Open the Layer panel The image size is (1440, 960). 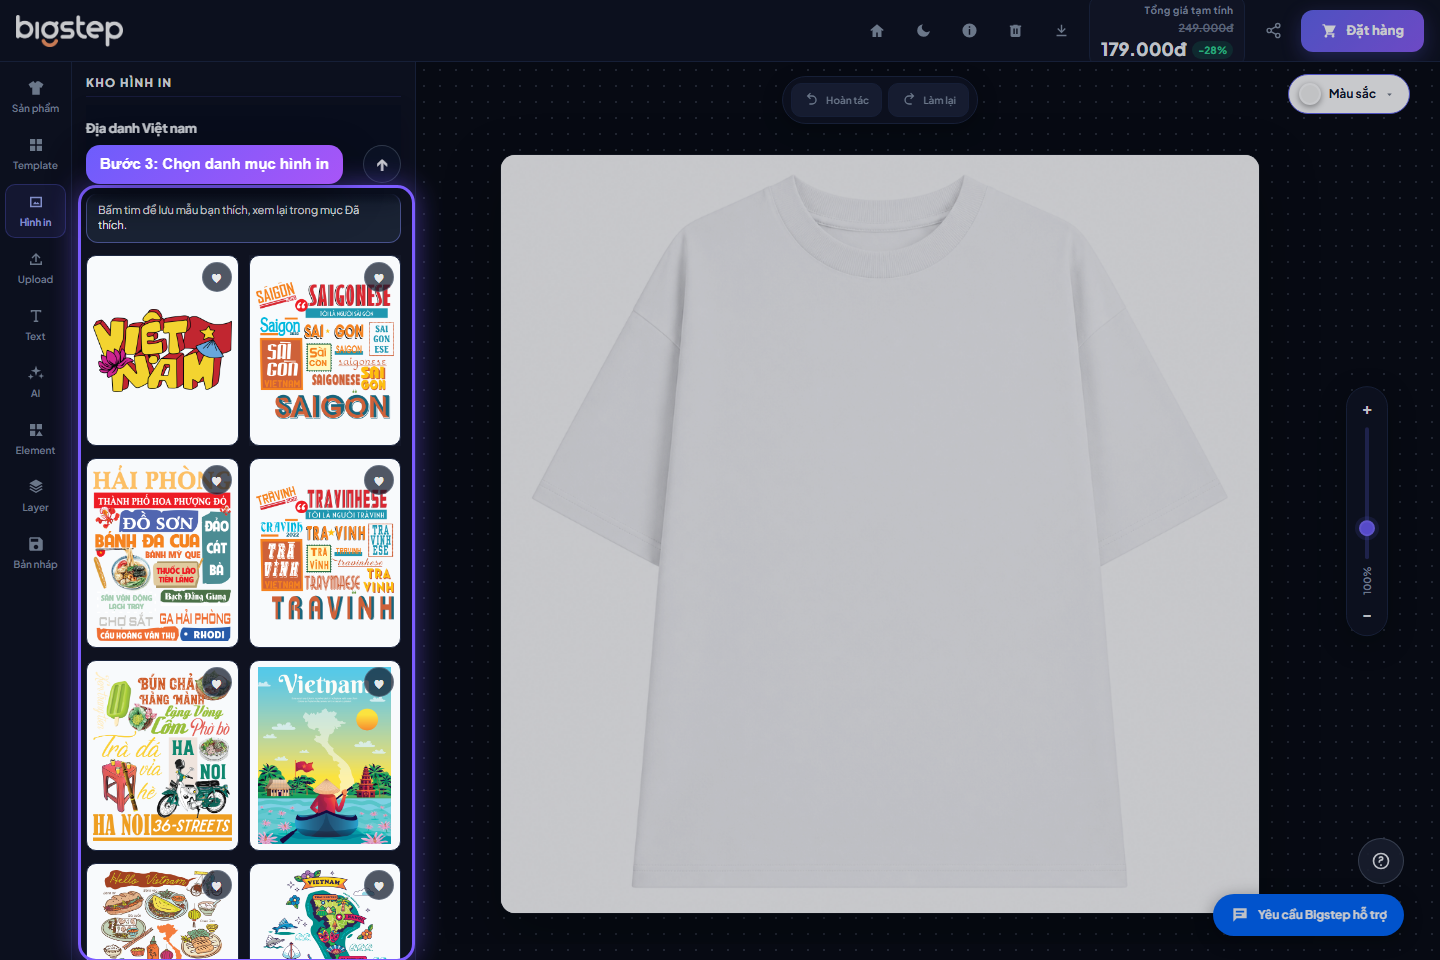pyautogui.click(x=36, y=496)
